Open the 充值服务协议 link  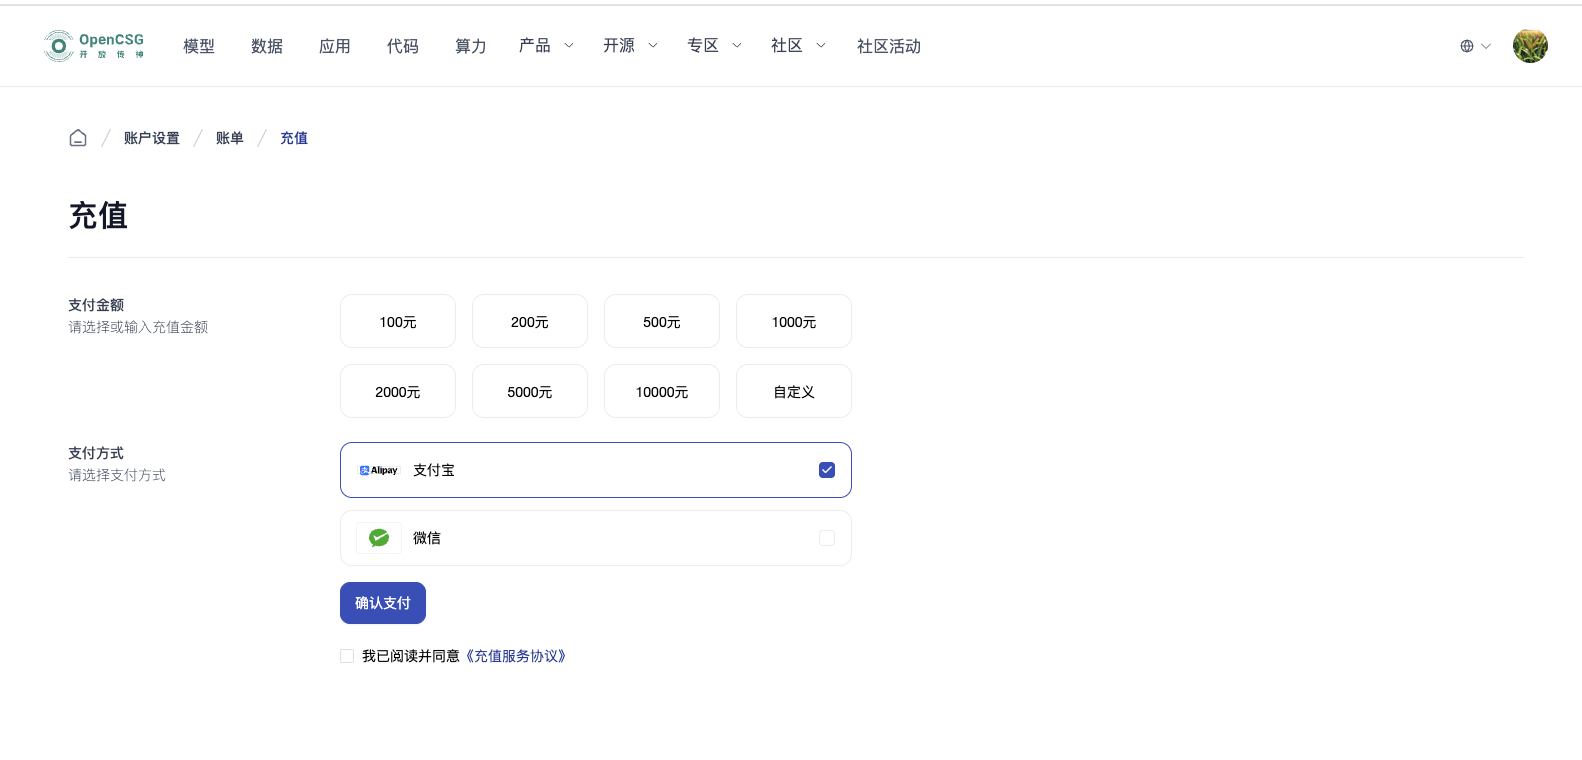[x=516, y=656]
